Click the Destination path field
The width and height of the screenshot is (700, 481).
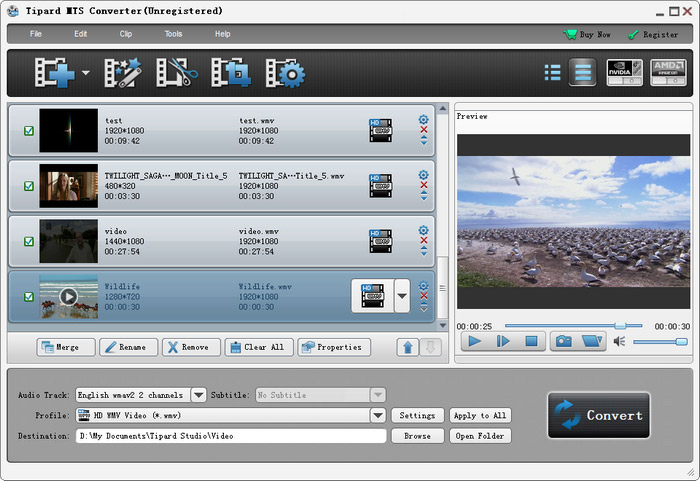(x=231, y=436)
